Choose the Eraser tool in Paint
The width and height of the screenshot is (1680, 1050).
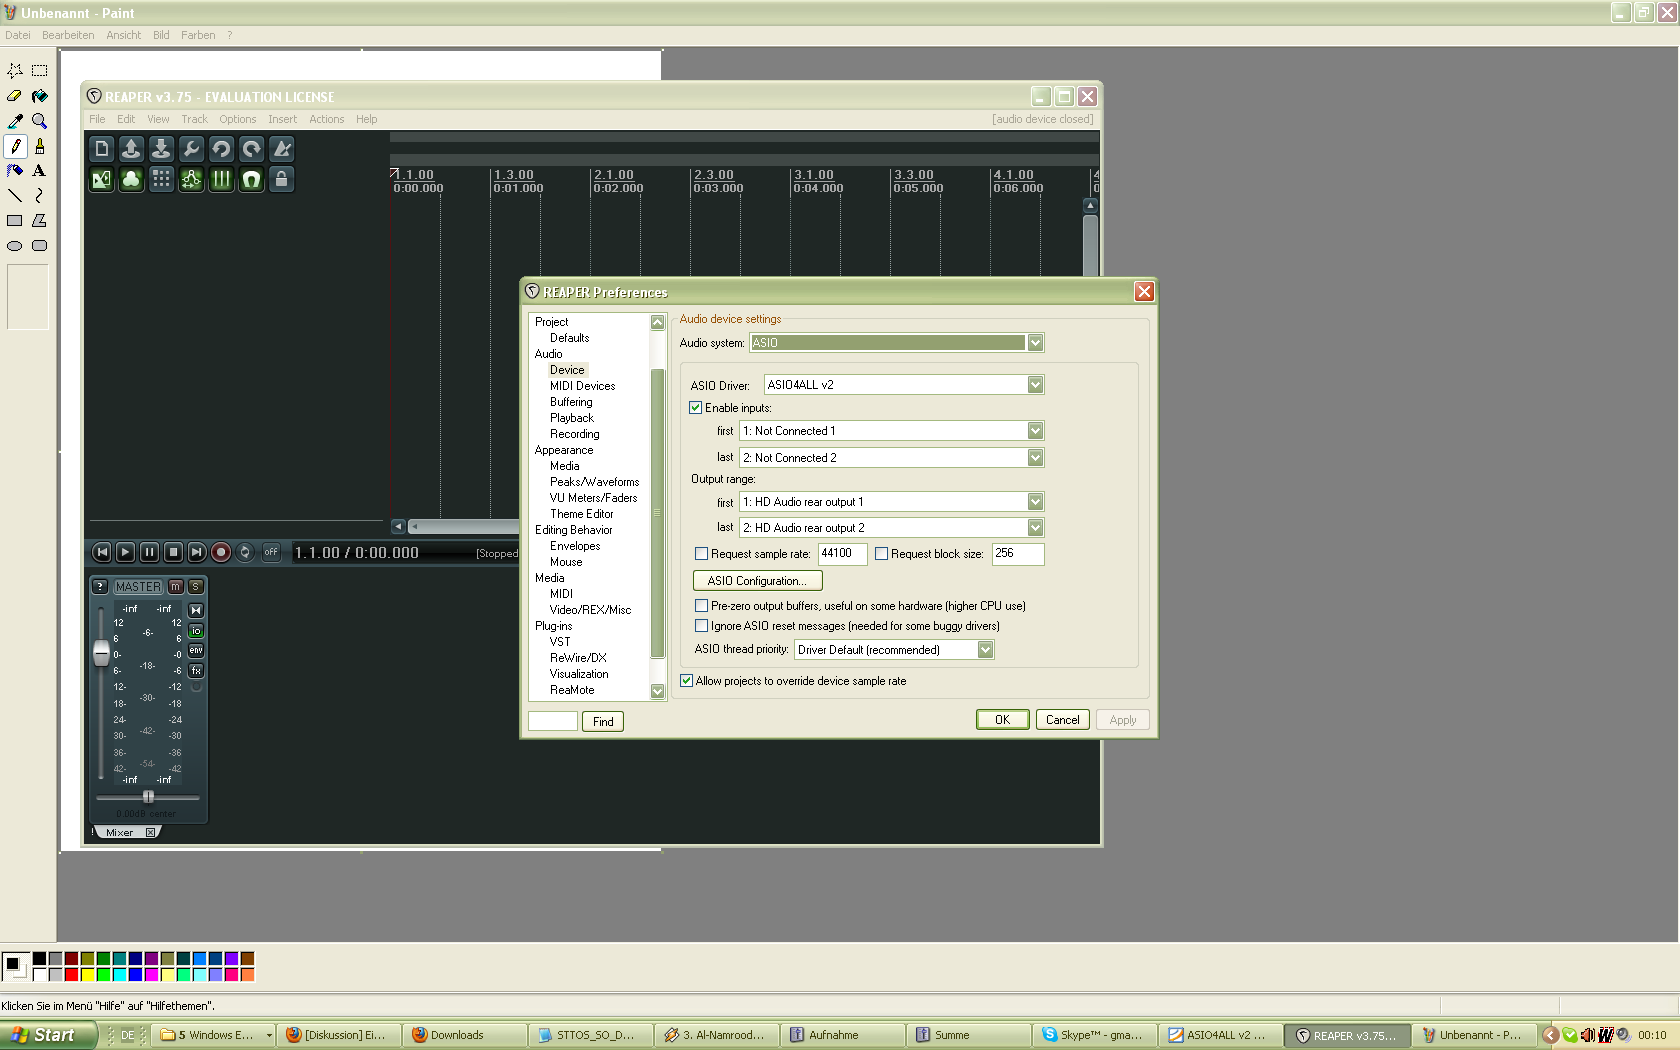[15, 96]
